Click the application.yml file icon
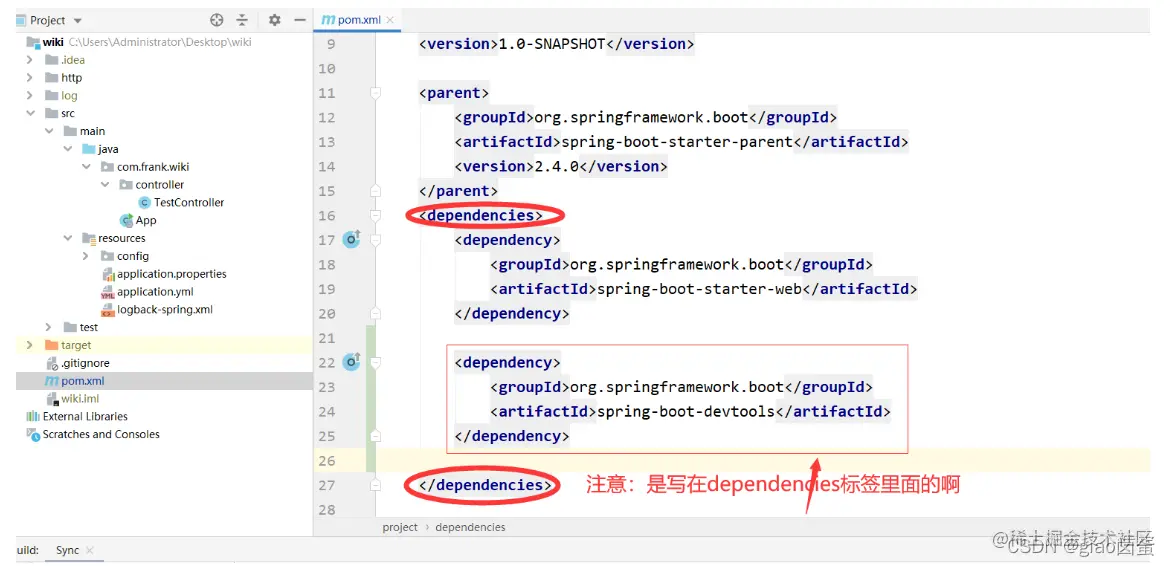 (107, 292)
